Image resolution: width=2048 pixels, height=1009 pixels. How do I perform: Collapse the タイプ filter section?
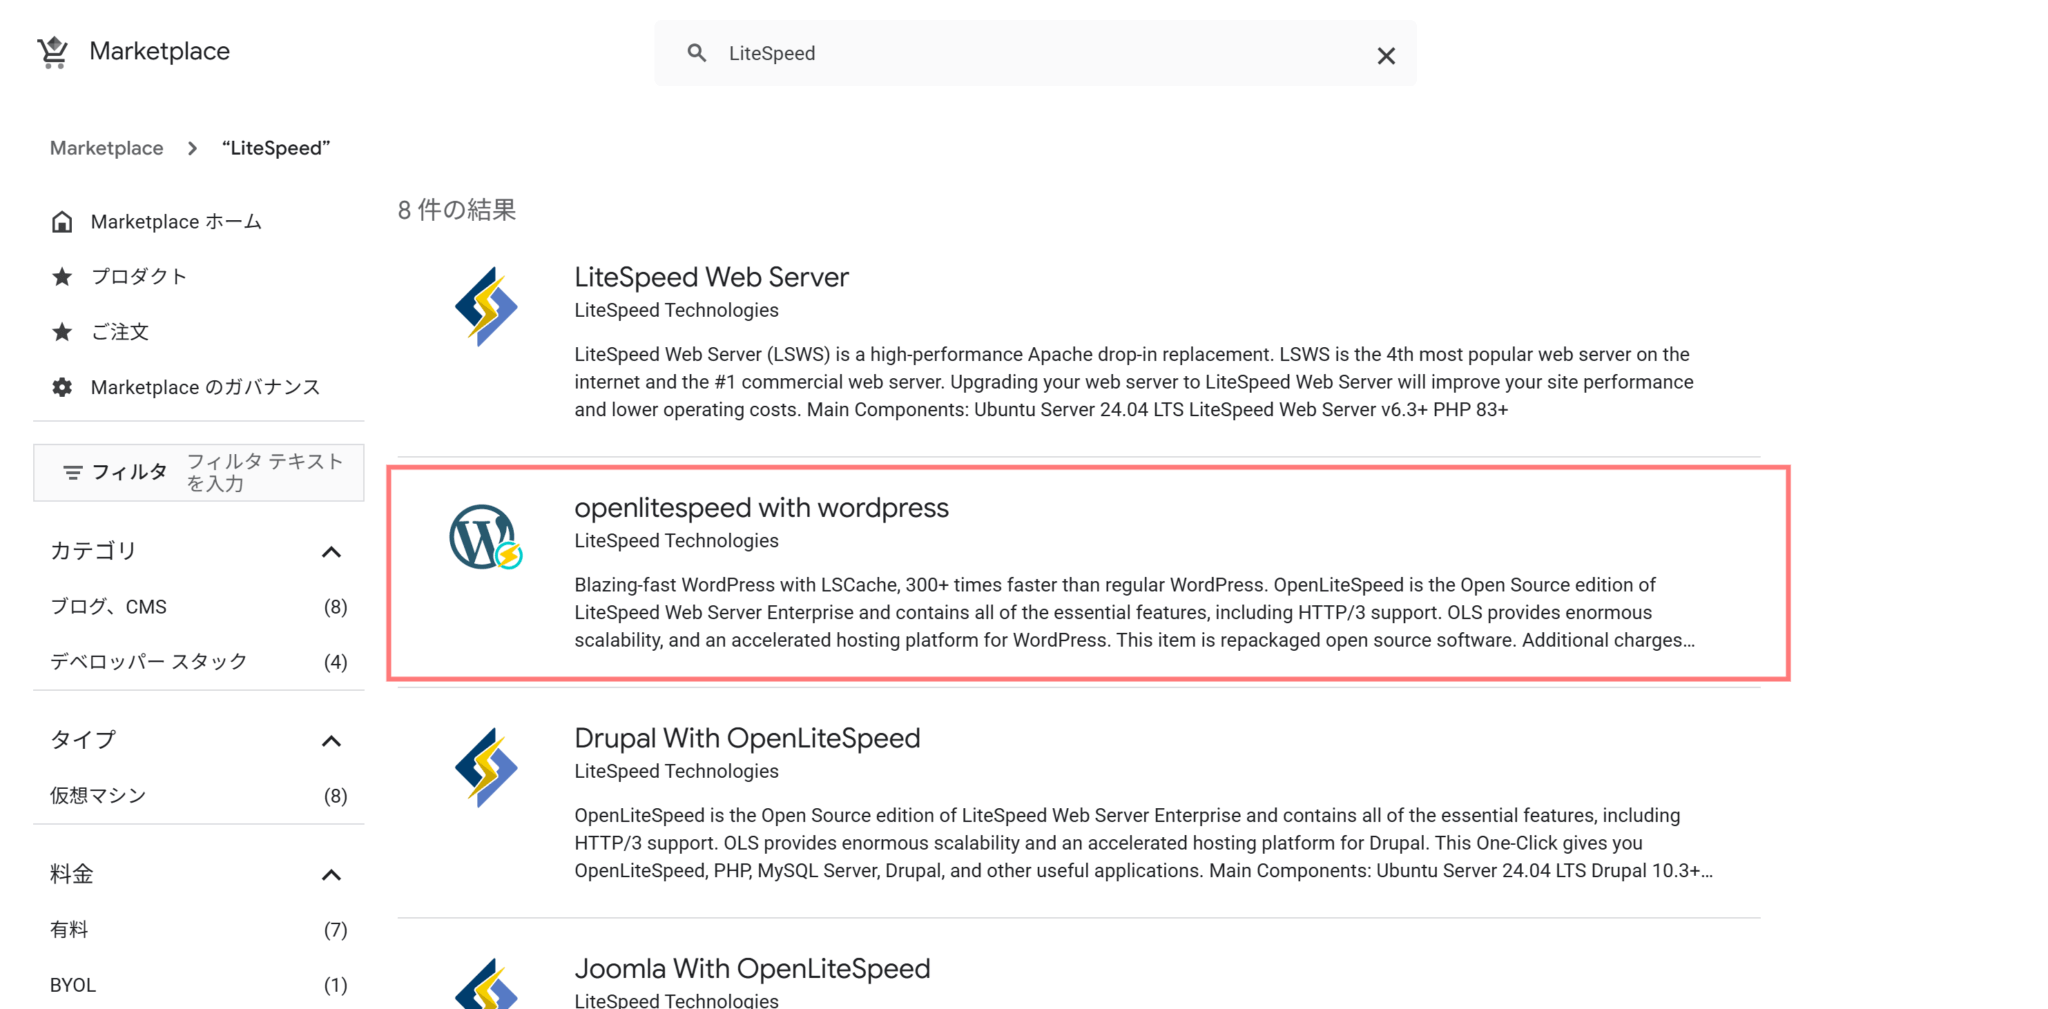click(333, 740)
